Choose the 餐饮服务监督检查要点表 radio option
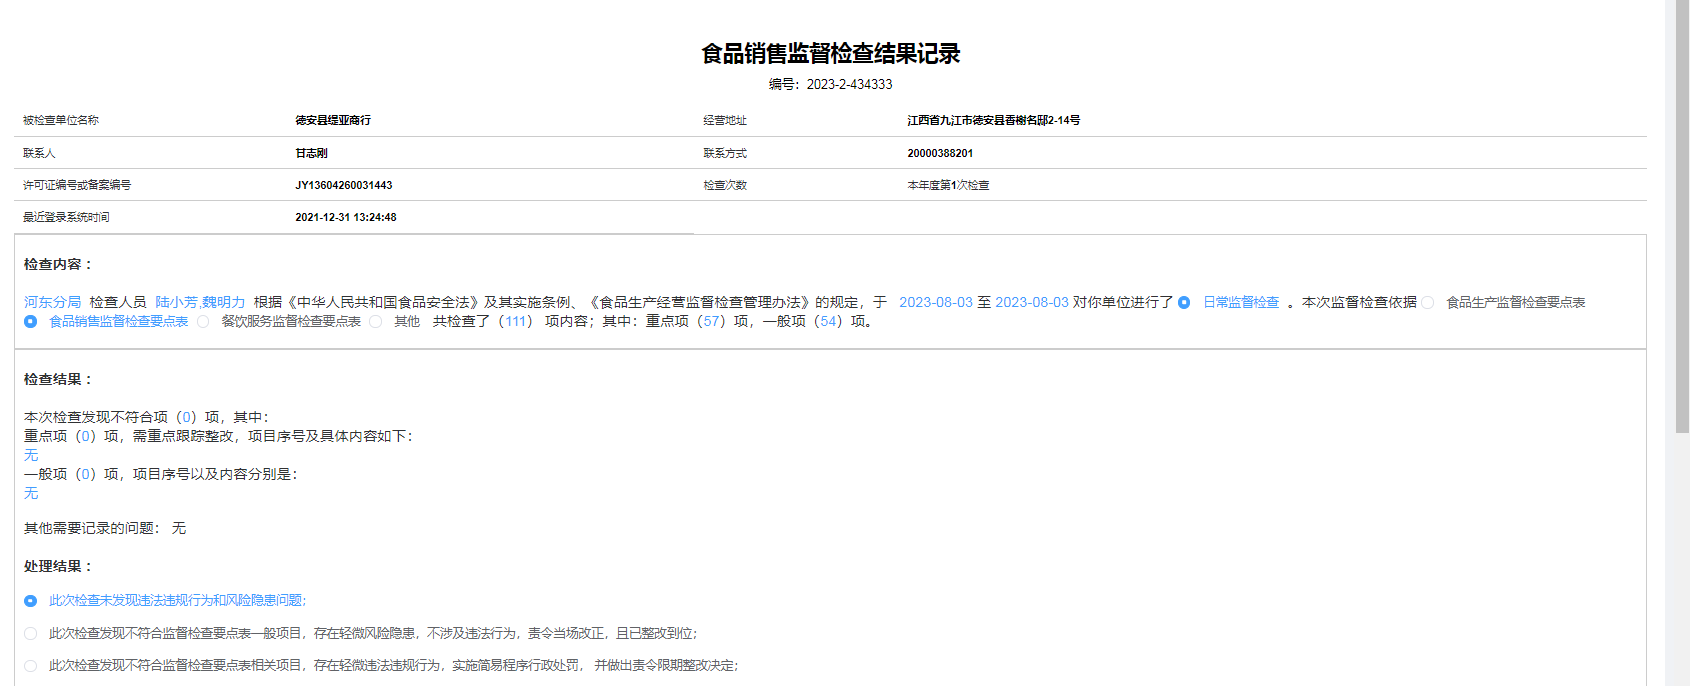 point(204,322)
